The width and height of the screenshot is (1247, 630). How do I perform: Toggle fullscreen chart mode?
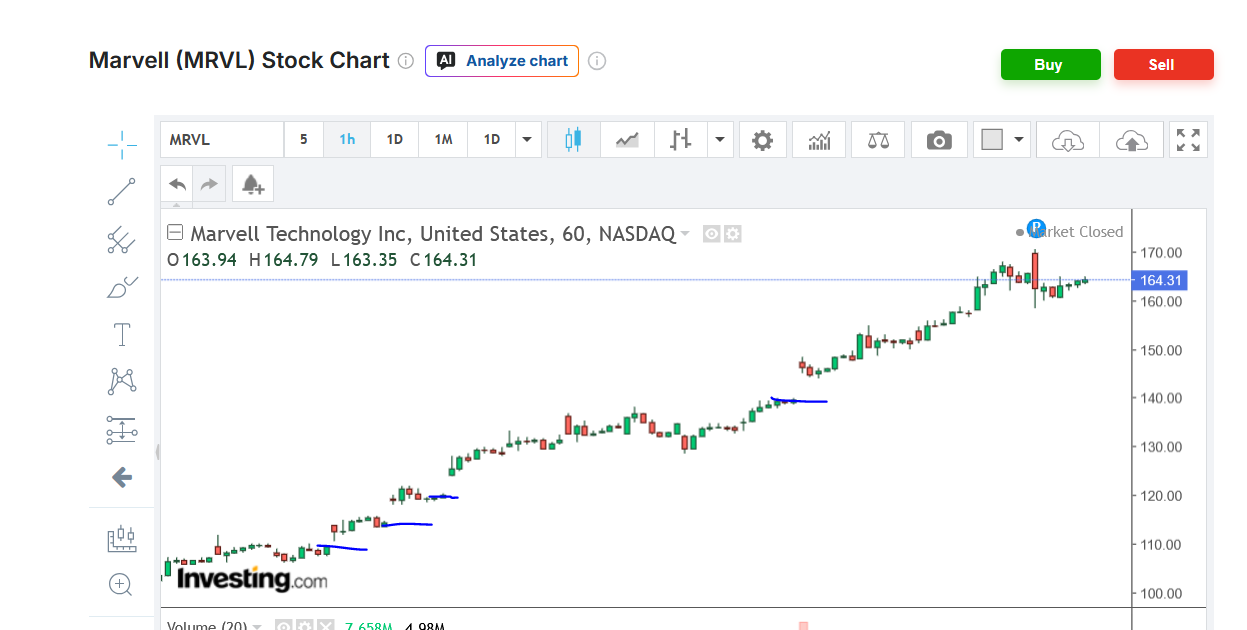[x=1188, y=140]
